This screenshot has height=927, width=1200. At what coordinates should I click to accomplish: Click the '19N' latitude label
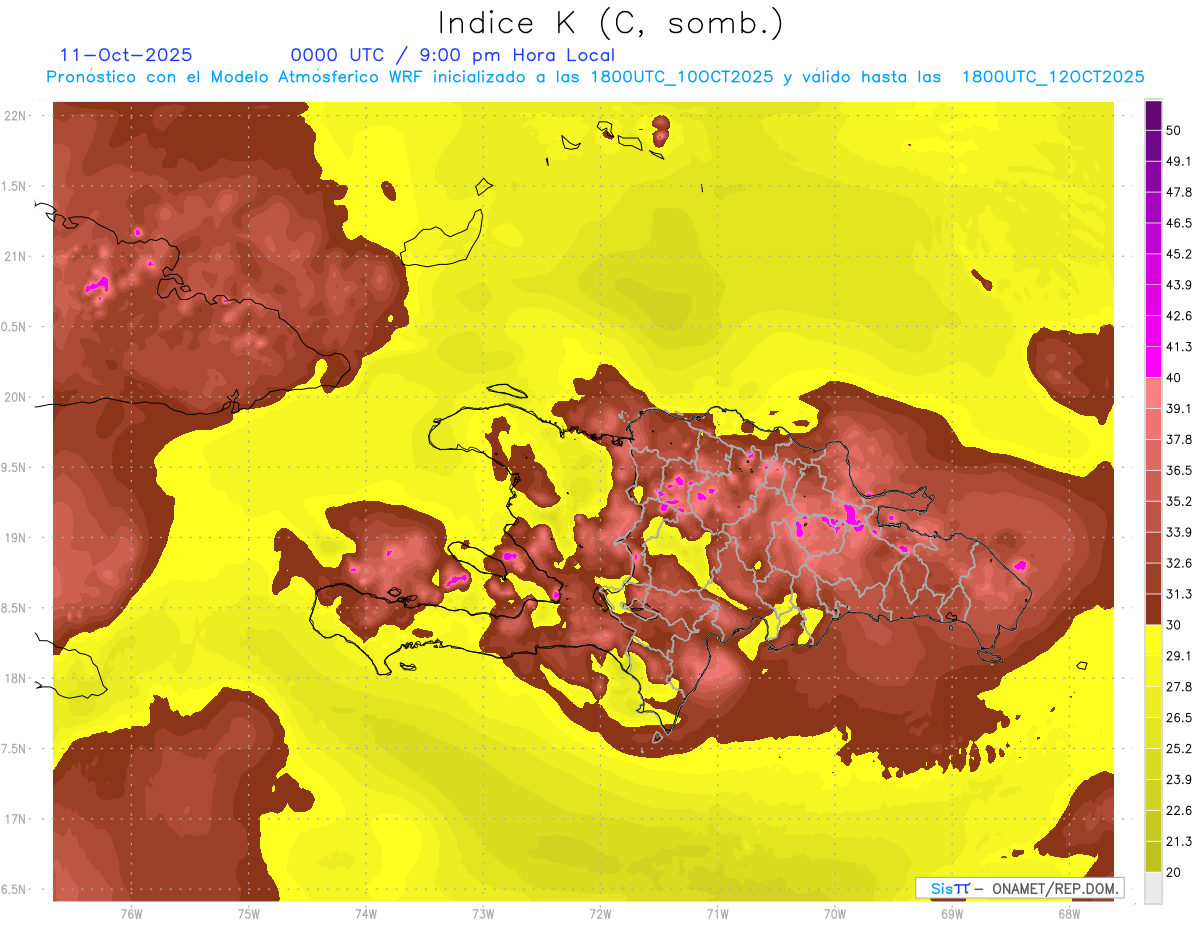coord(15,538)
